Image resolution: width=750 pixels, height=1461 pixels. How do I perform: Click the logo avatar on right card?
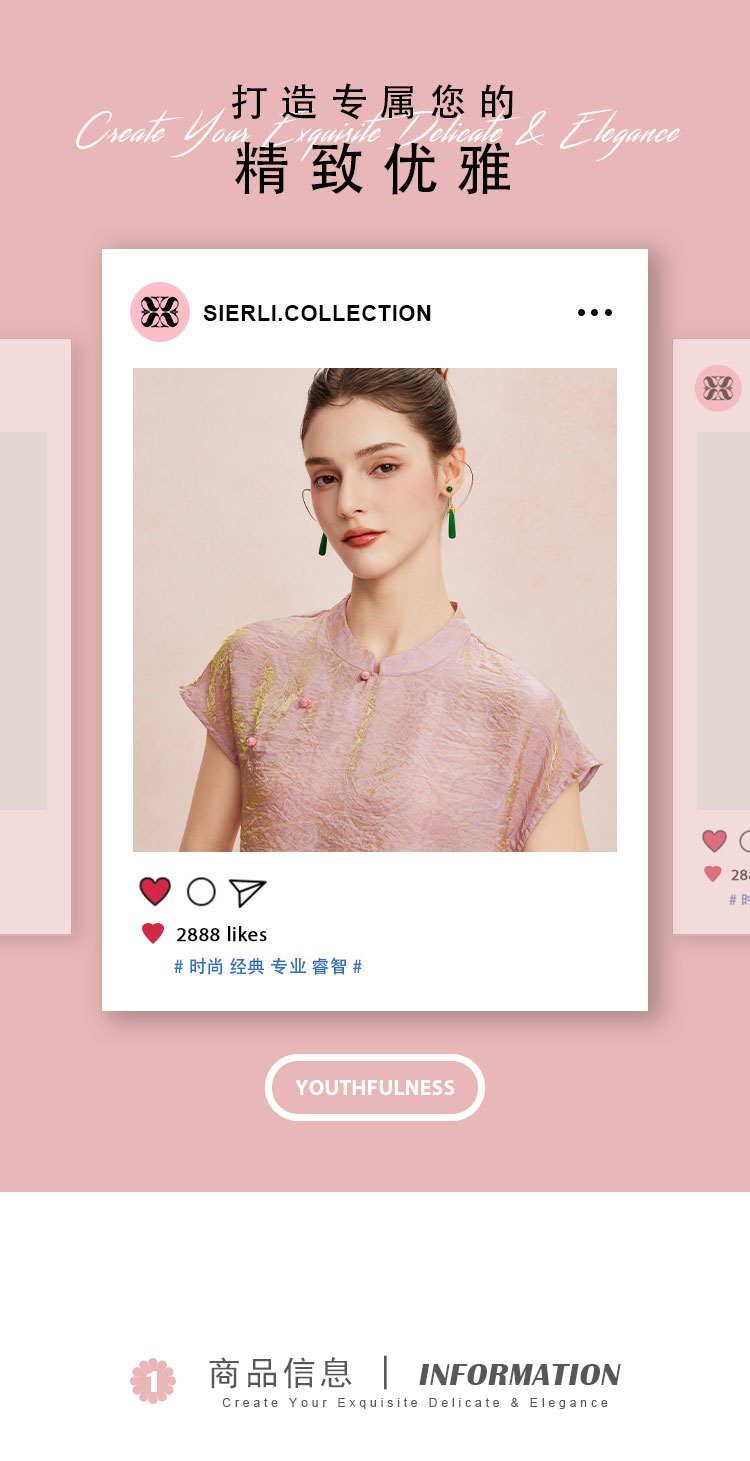[x=718, y=388]
